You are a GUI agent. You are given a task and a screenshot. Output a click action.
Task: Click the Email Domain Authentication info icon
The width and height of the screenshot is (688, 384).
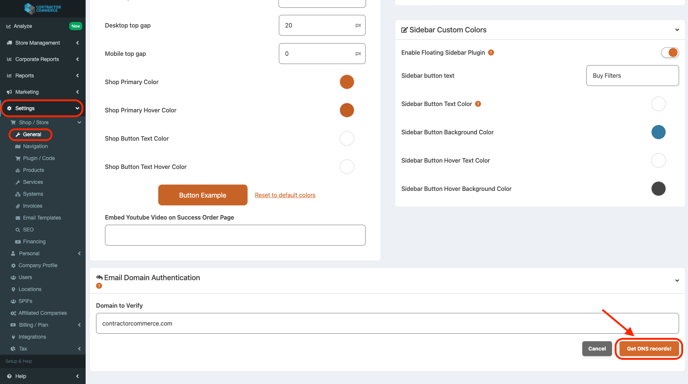click(x=99, y=286)
